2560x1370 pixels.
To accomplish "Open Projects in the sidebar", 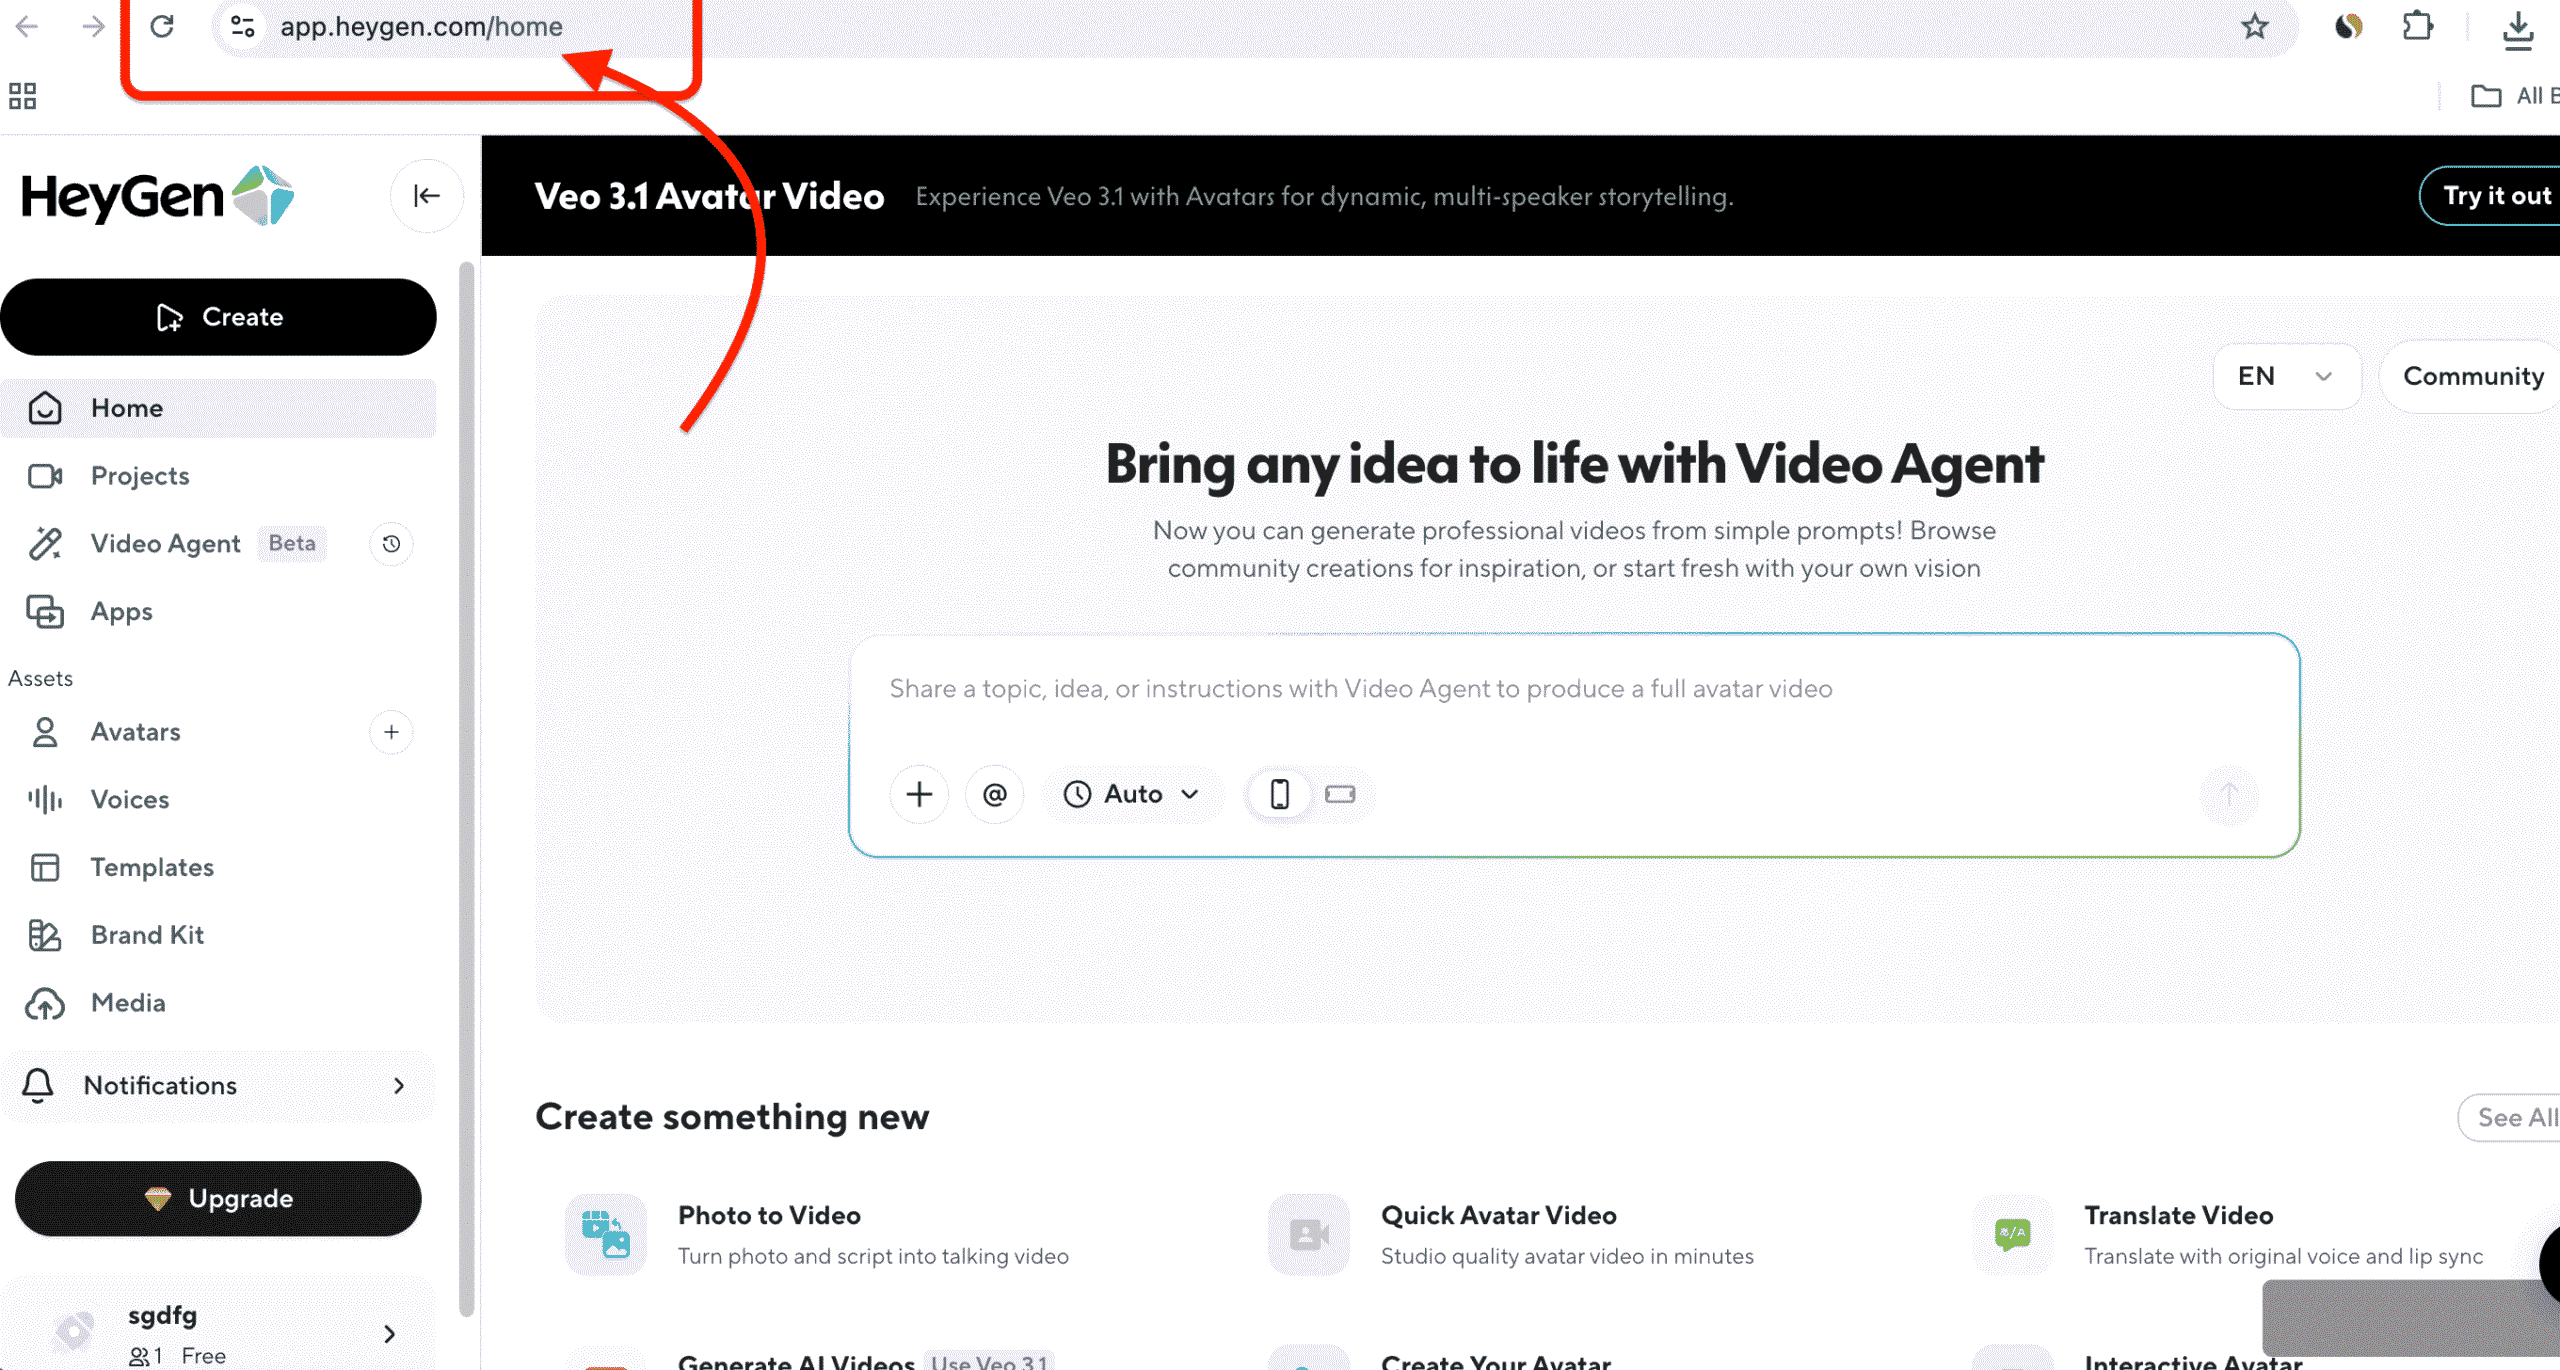I will pos(140,476).
